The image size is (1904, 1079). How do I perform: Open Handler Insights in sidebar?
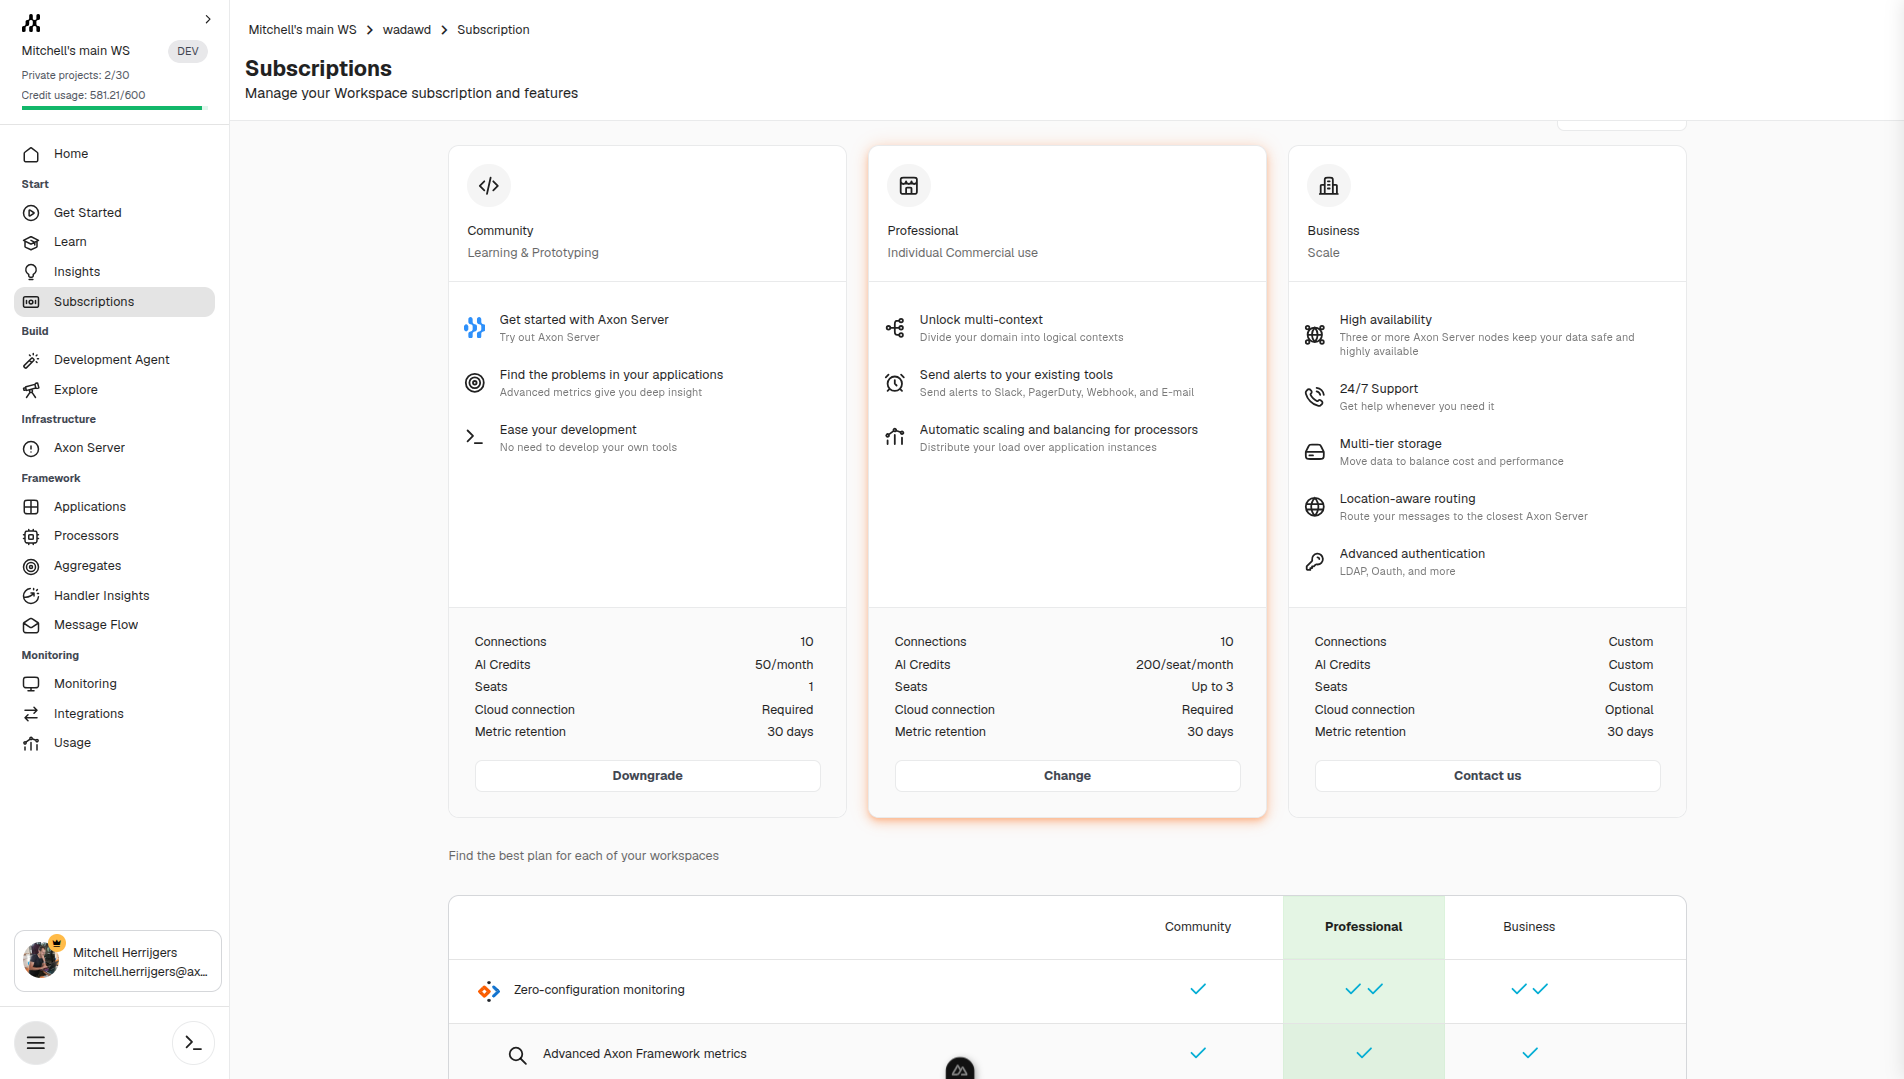101,596
